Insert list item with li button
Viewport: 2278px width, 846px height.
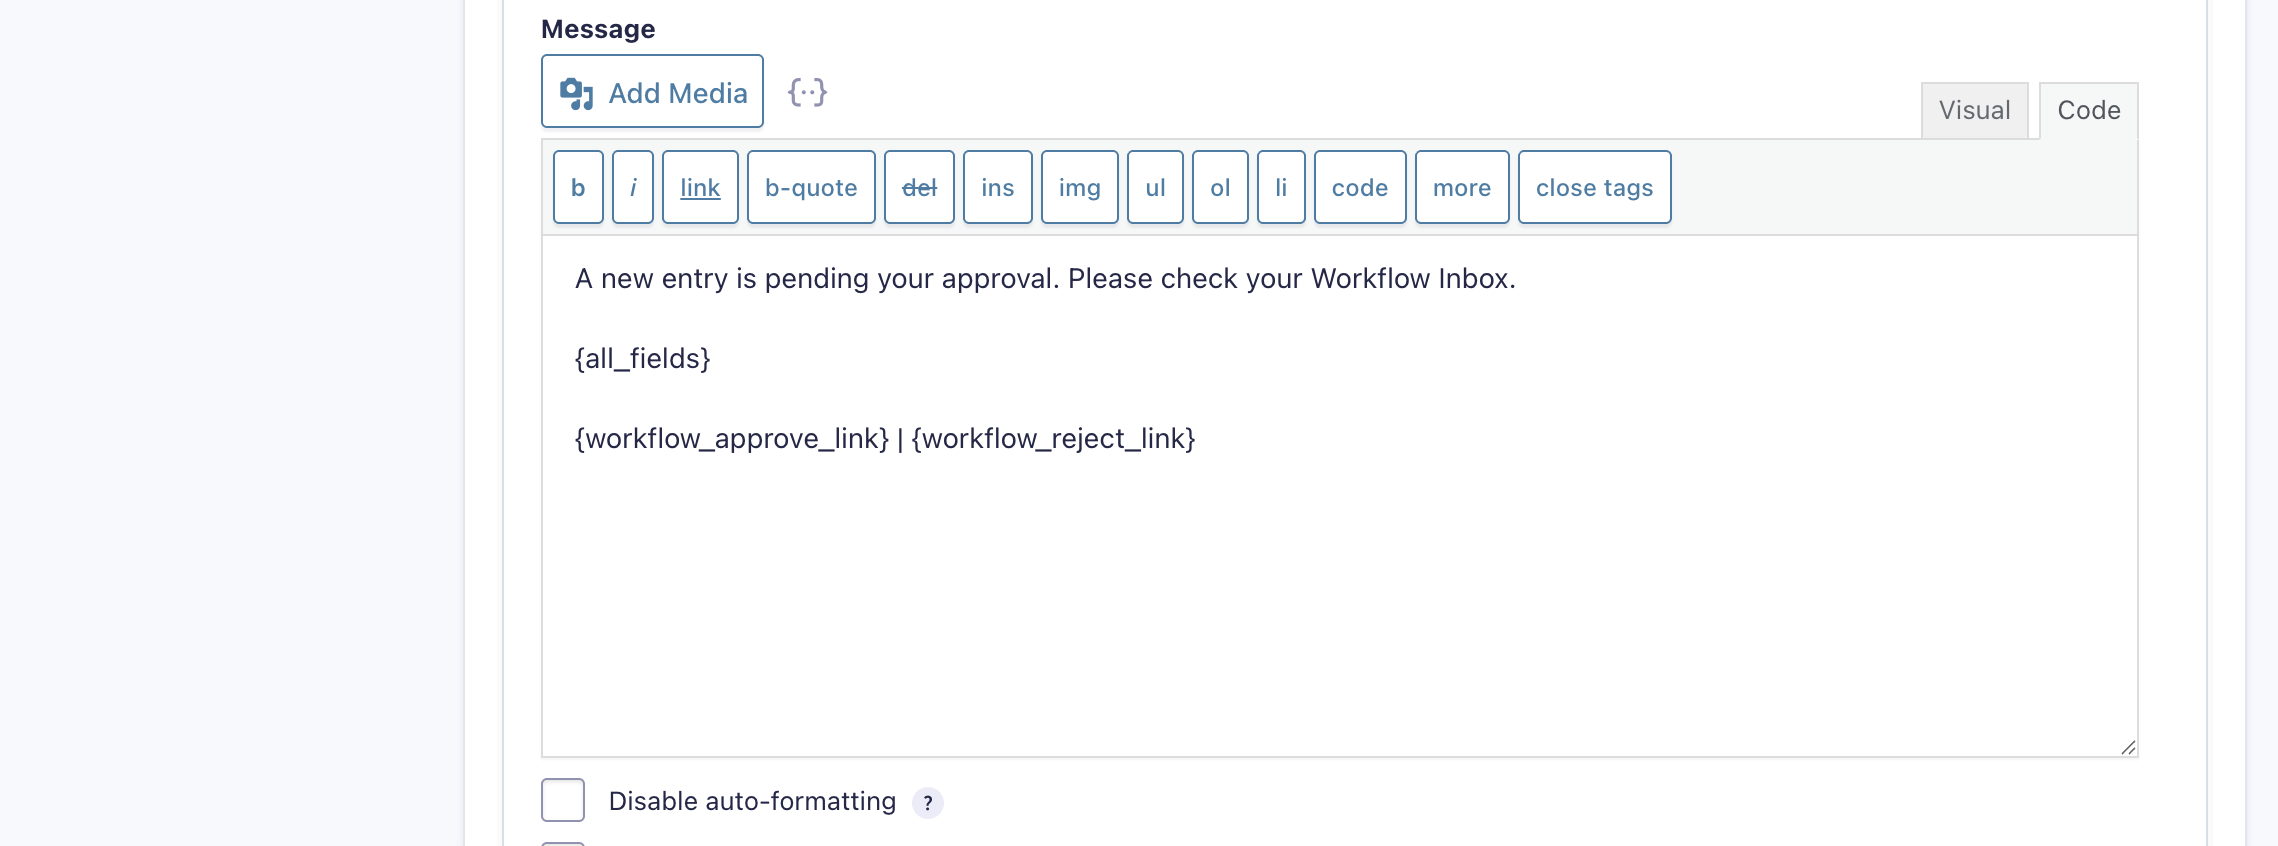(1281, 187)
